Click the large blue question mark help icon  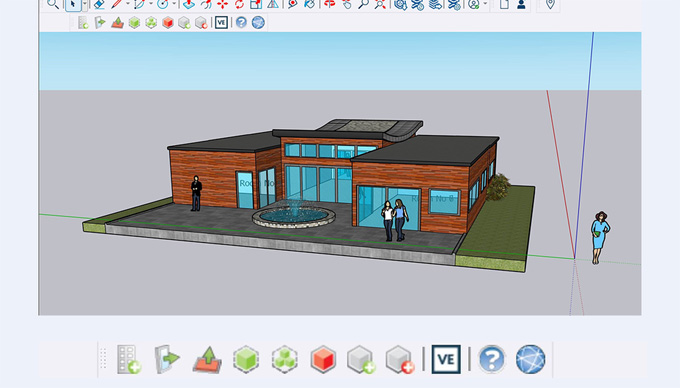click(492, 359)
